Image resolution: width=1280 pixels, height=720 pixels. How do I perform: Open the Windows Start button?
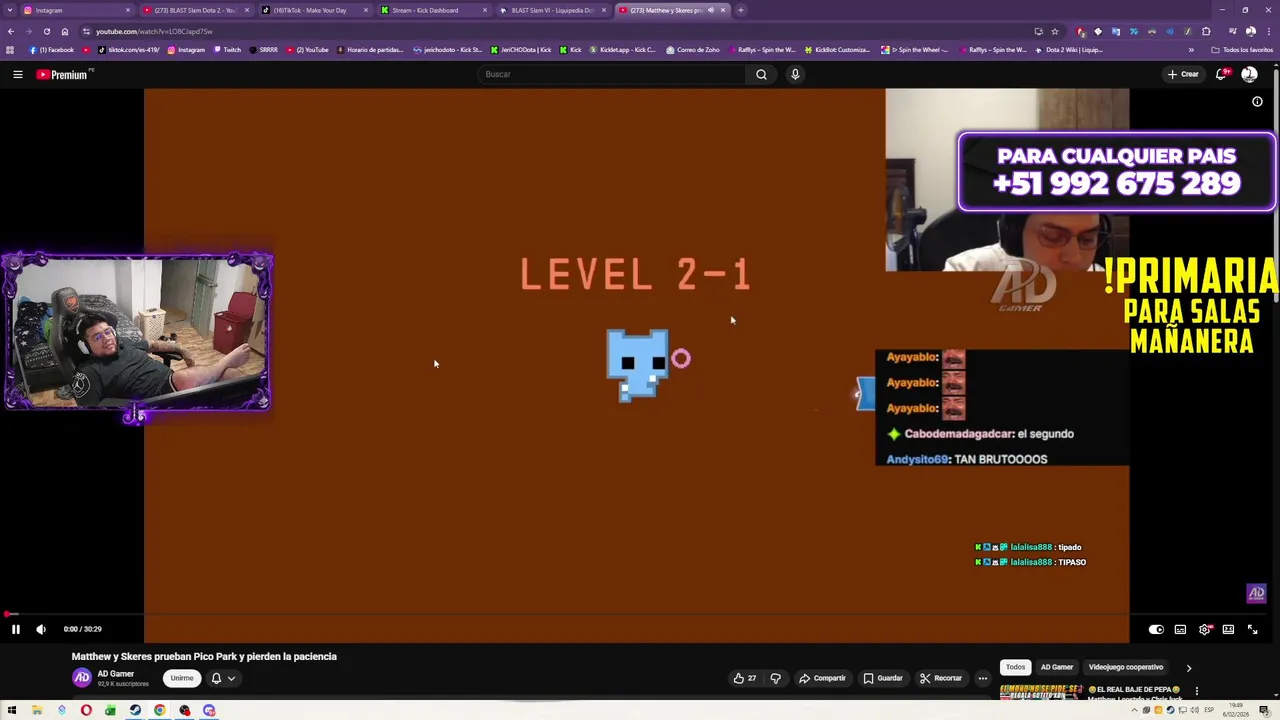(12, 711)
